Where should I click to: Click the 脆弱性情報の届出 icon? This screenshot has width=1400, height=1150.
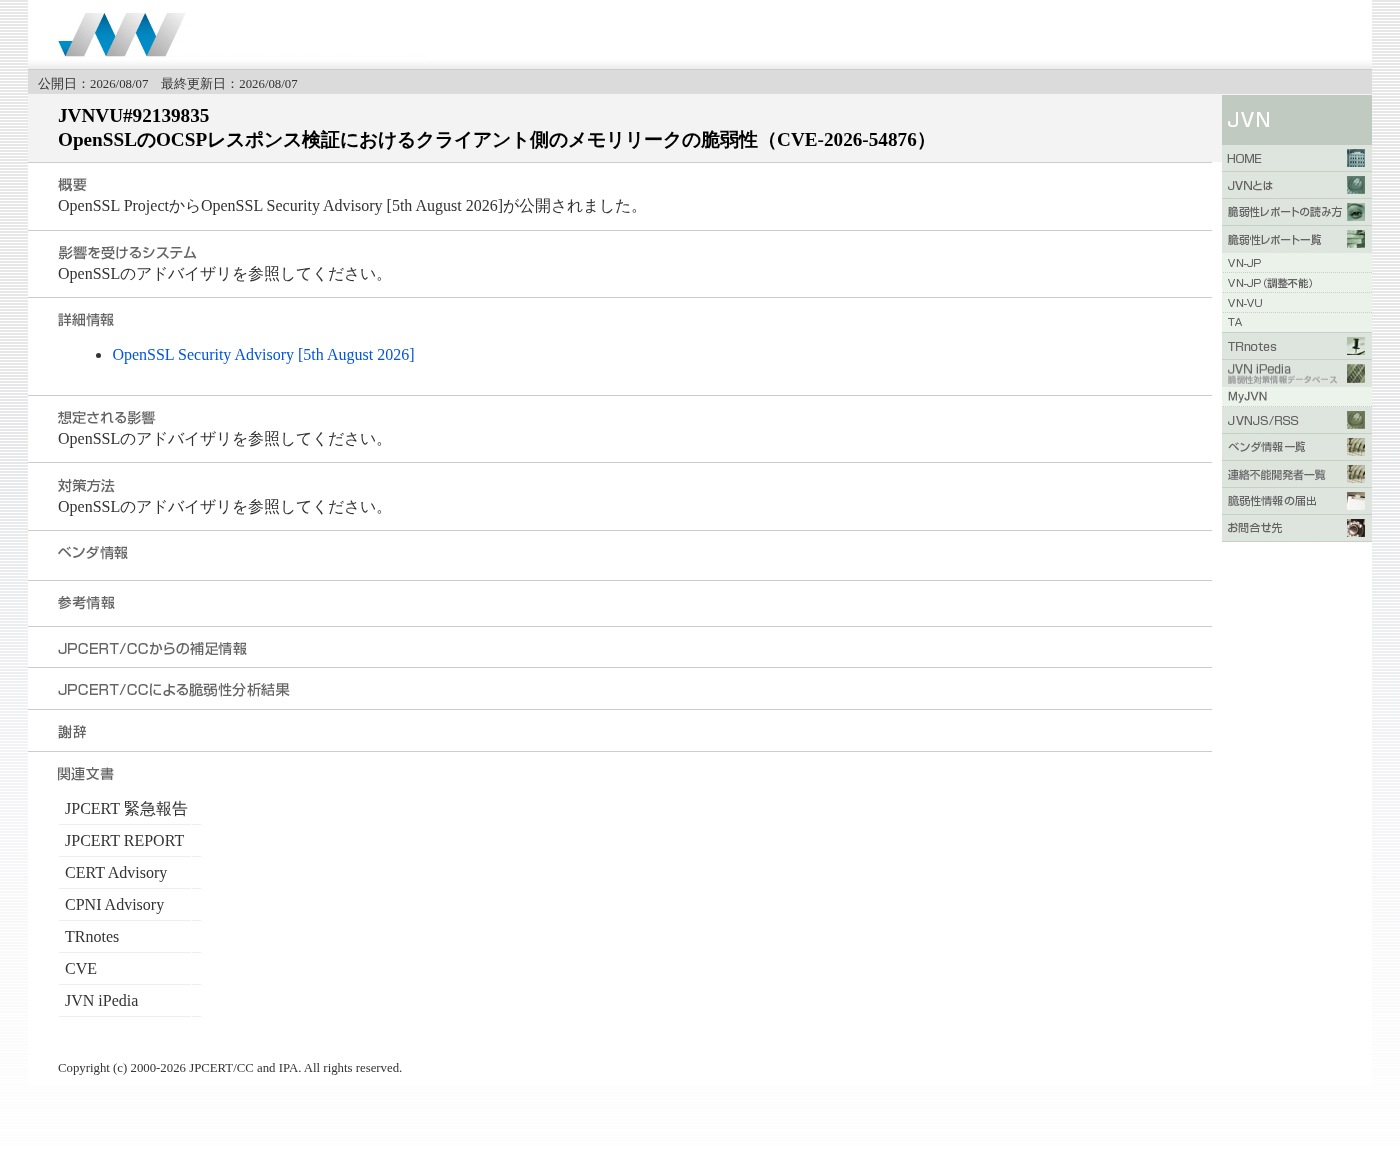[x=1356, y=501]
